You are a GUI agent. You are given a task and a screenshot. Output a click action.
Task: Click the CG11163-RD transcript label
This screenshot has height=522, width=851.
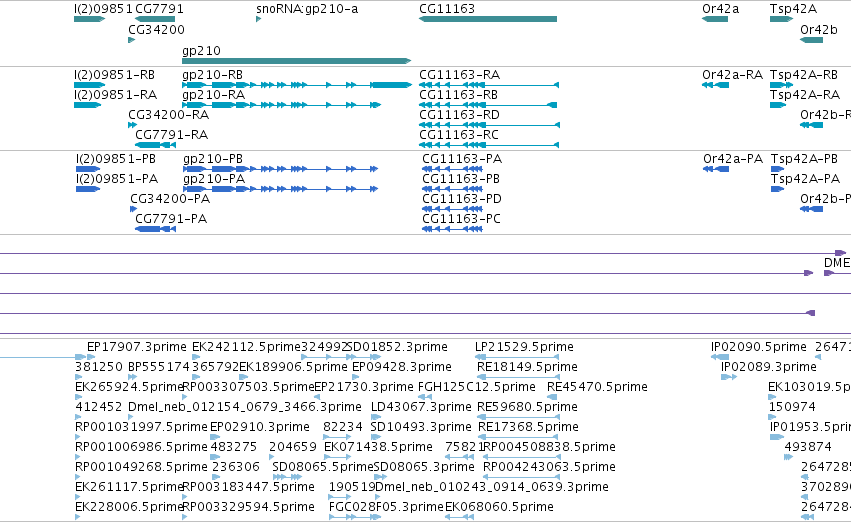pos(459,115)
